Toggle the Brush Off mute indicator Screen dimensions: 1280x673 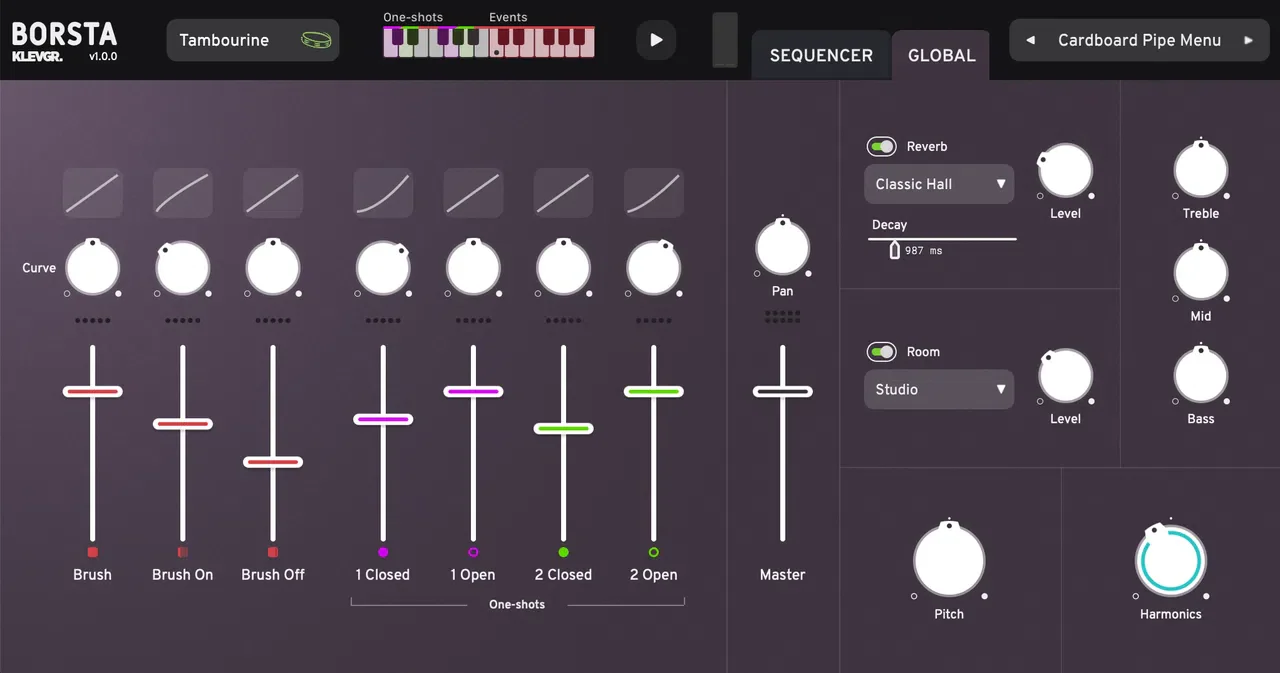(273, 552)
